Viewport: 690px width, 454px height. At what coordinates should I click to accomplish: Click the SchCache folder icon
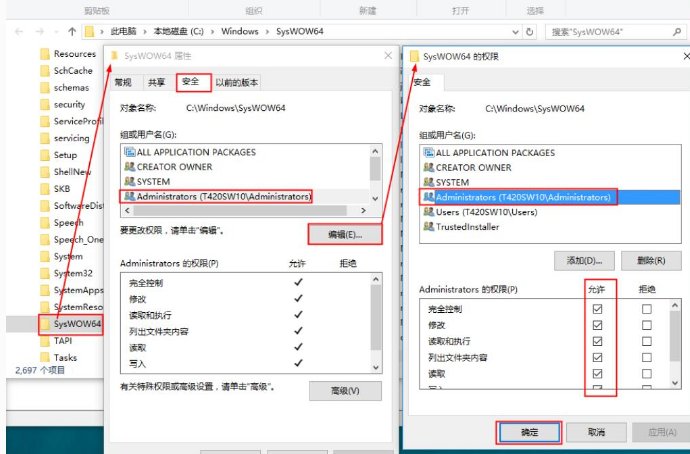[x=44, y=71]
